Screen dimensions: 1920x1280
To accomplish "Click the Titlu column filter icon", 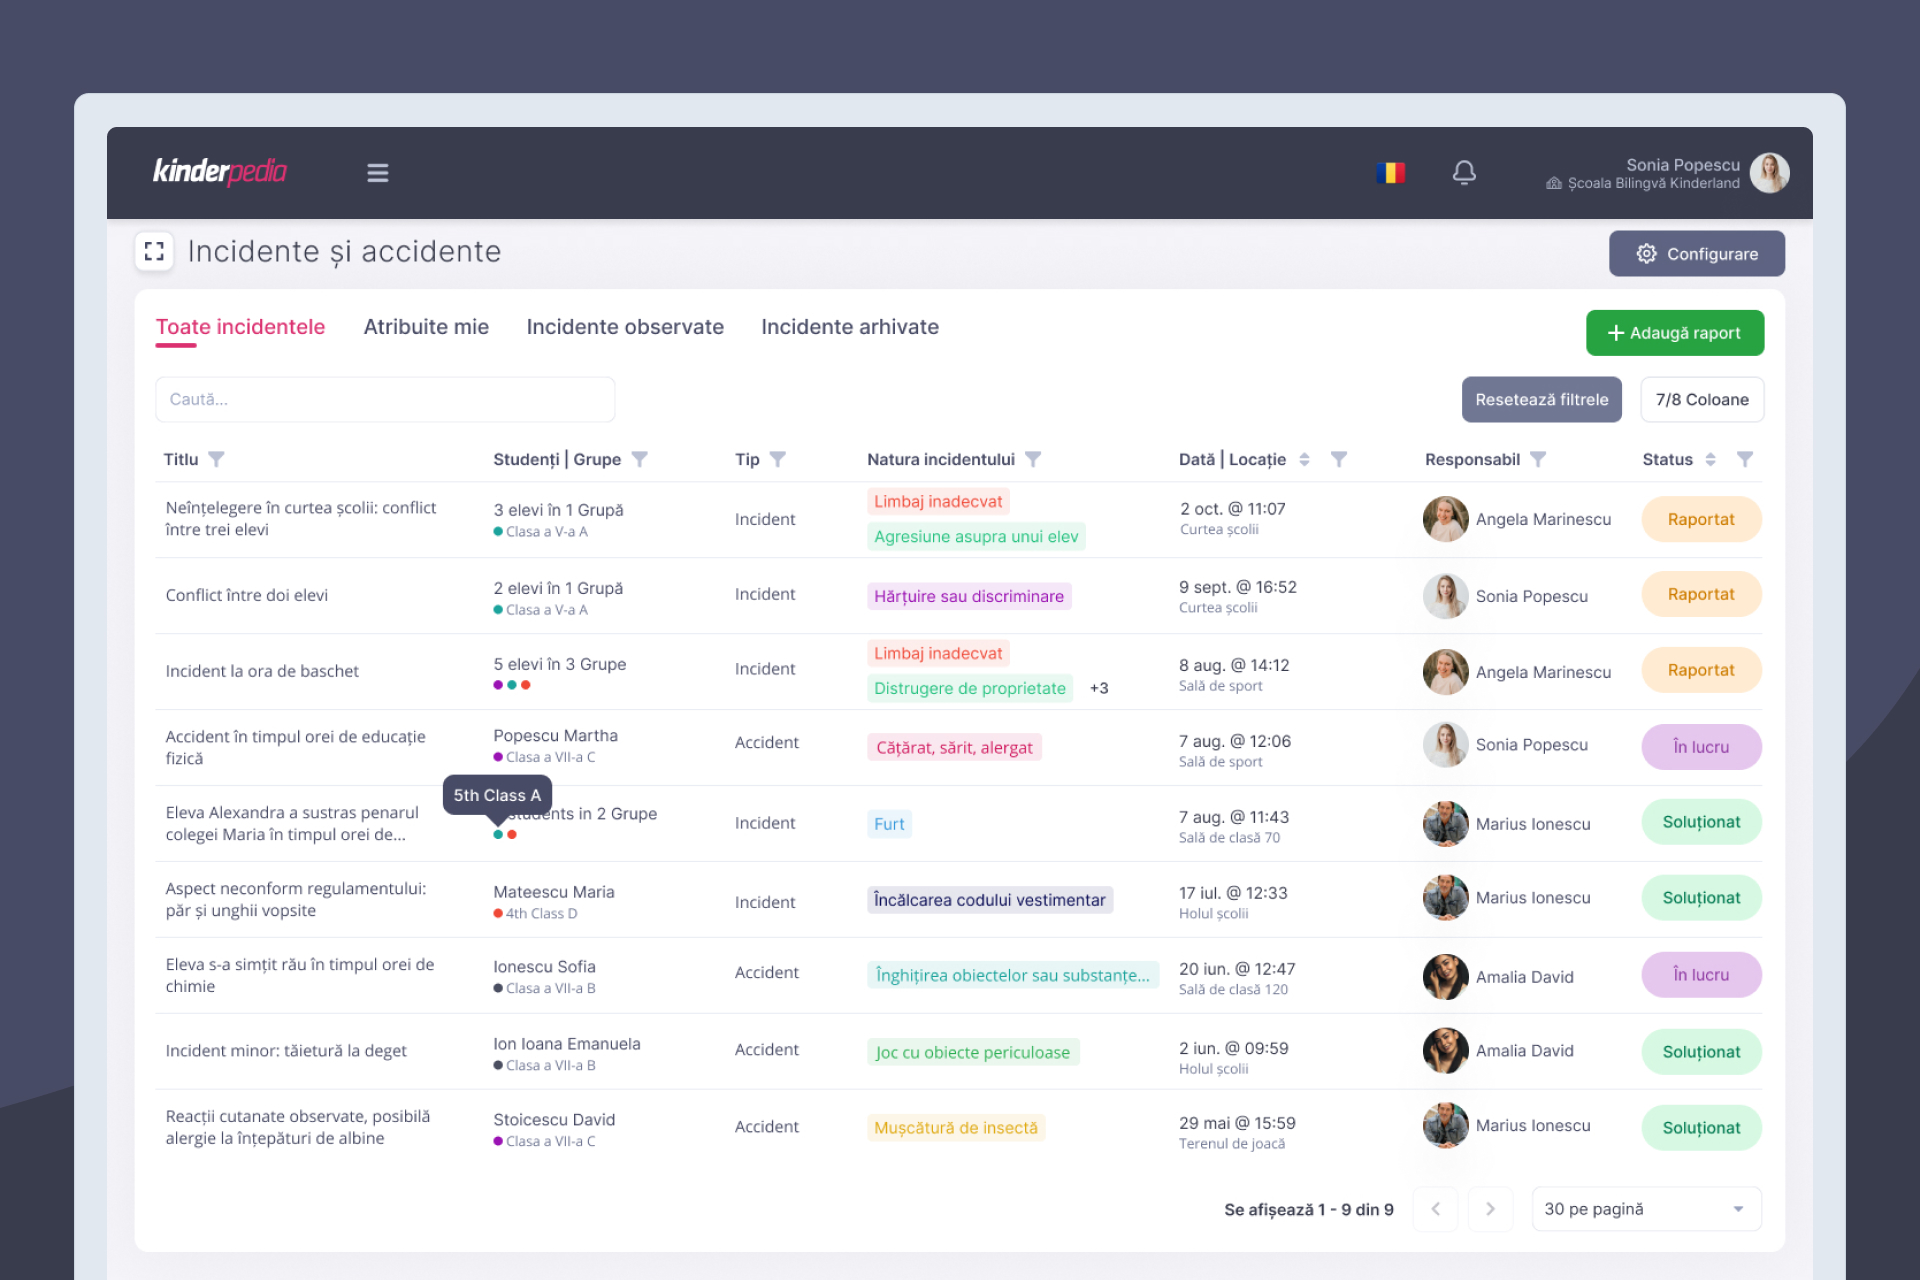I will (216, 459).
